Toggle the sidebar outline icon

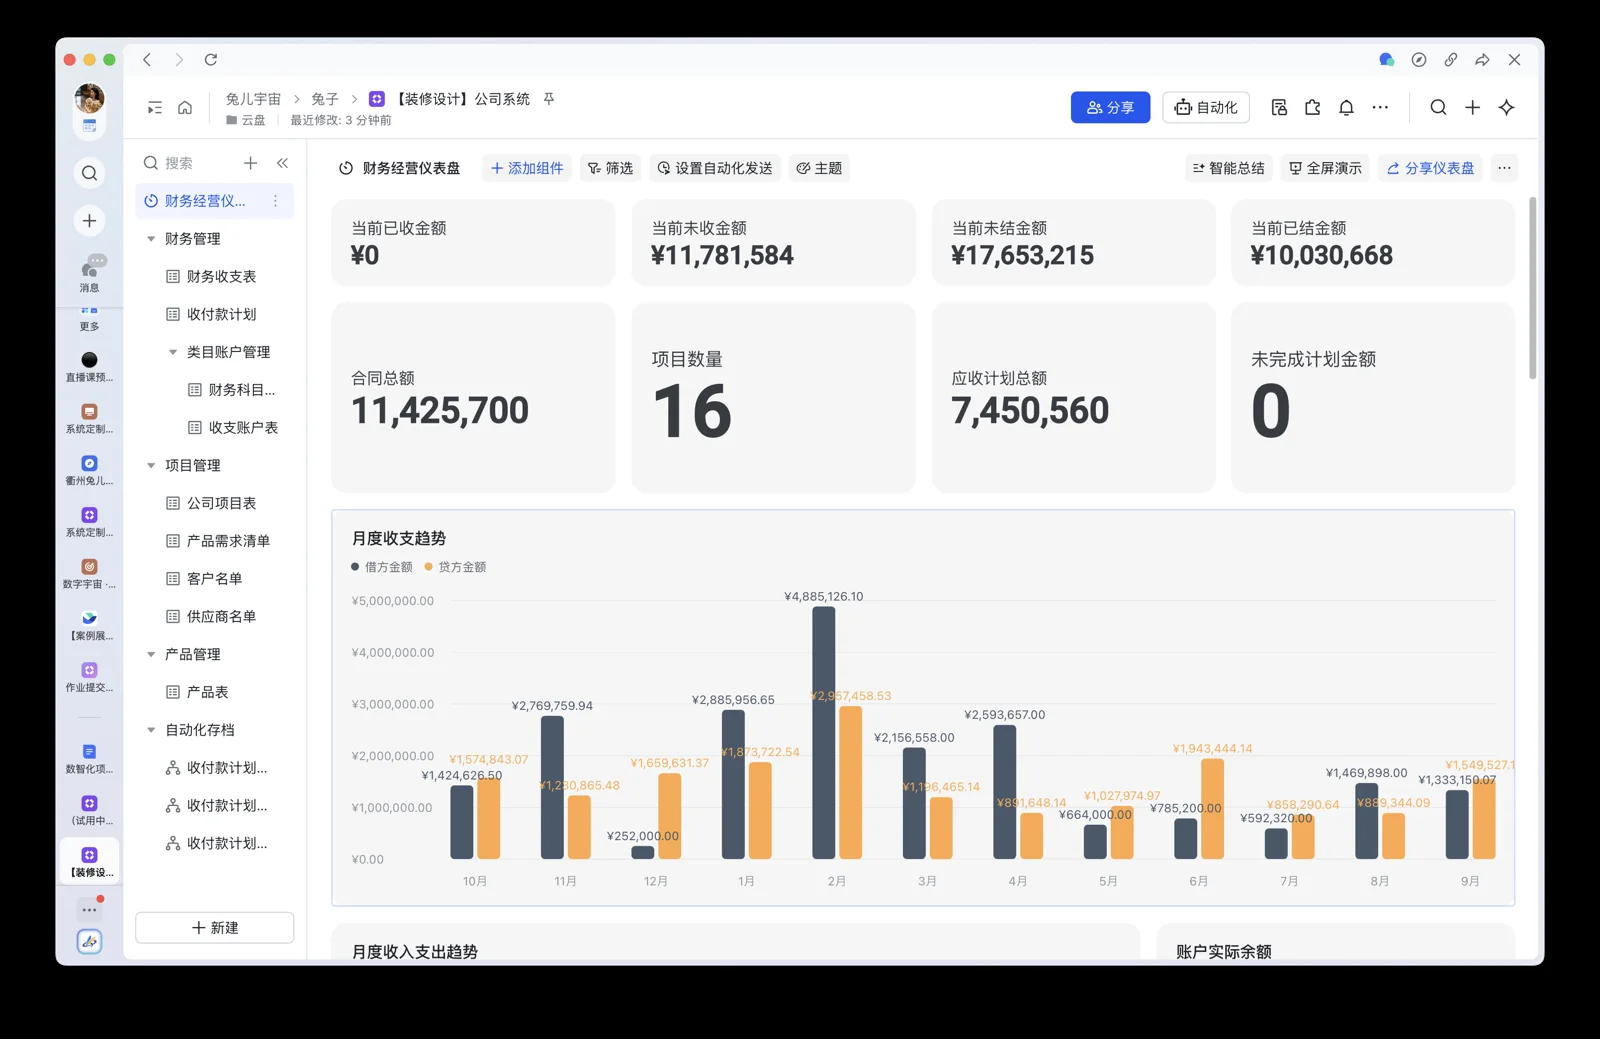tap(154, 108)
